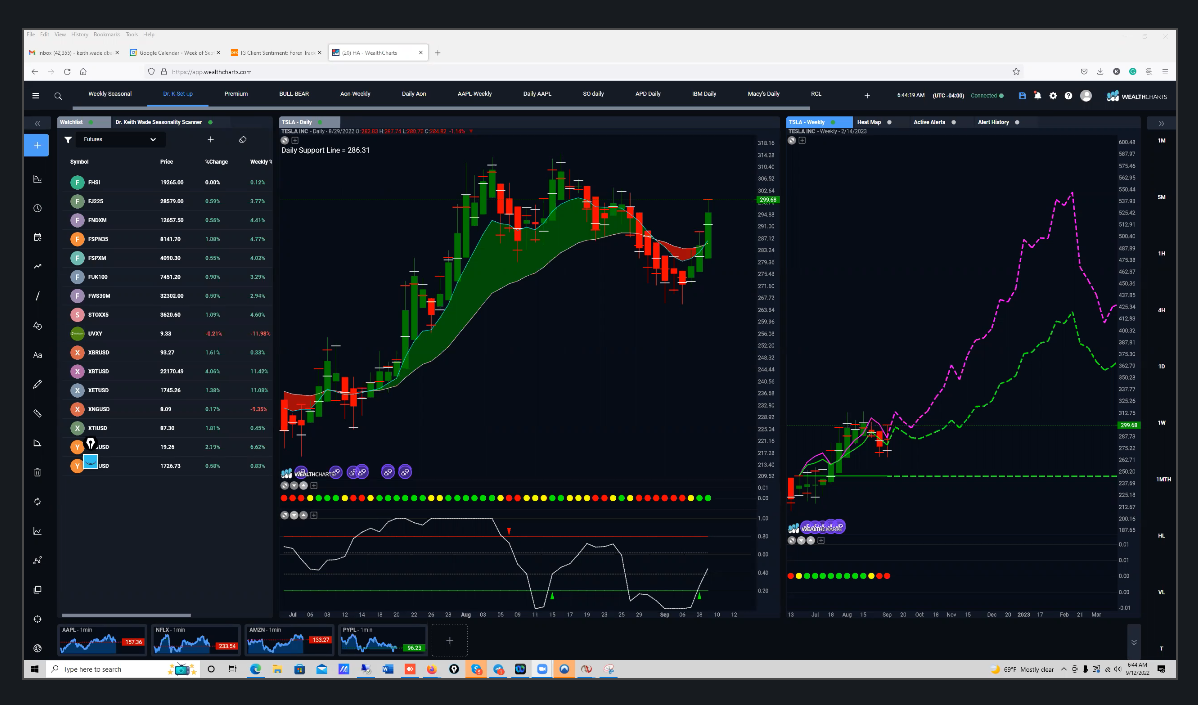Expand the right sidebar with double chevron
This screenshot has height=705, width=1198.
[1161, 123]
